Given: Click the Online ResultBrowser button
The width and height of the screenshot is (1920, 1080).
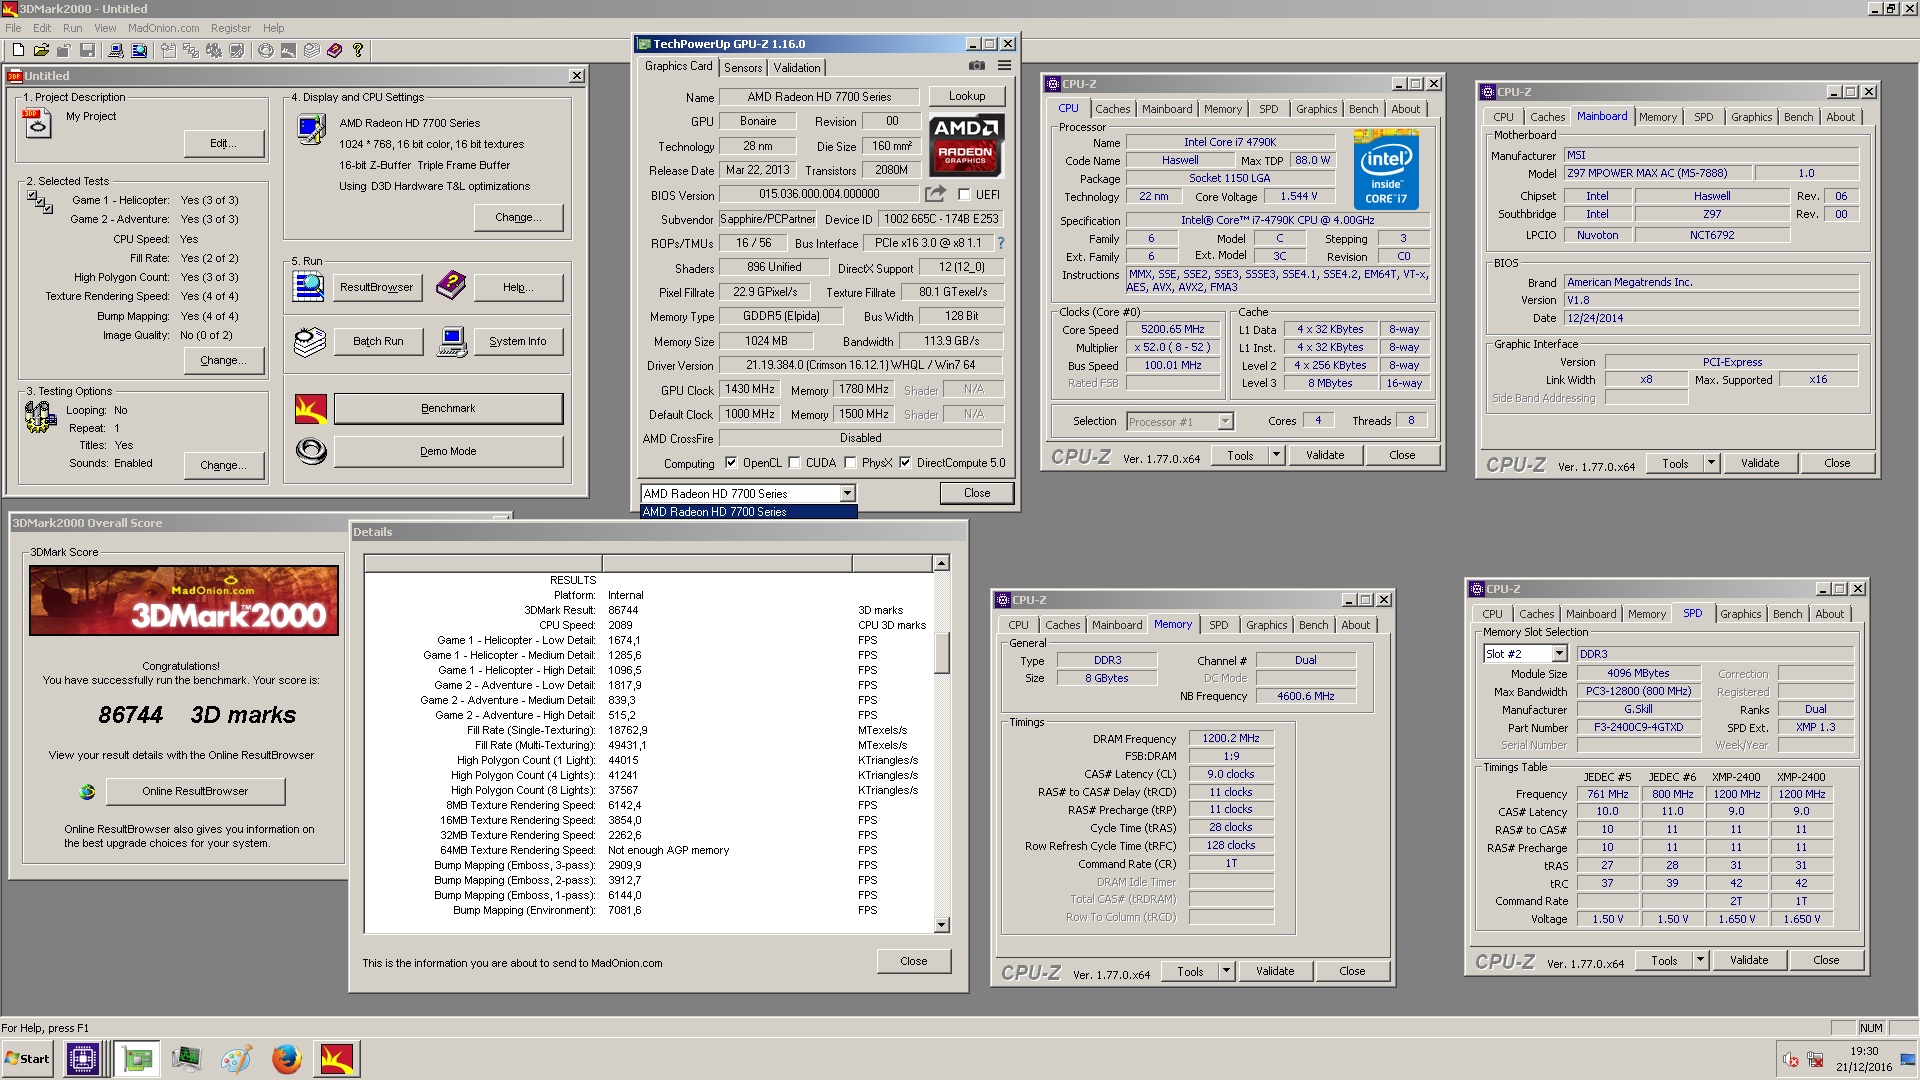Looking at the screenshot, I should pos(195,791).
